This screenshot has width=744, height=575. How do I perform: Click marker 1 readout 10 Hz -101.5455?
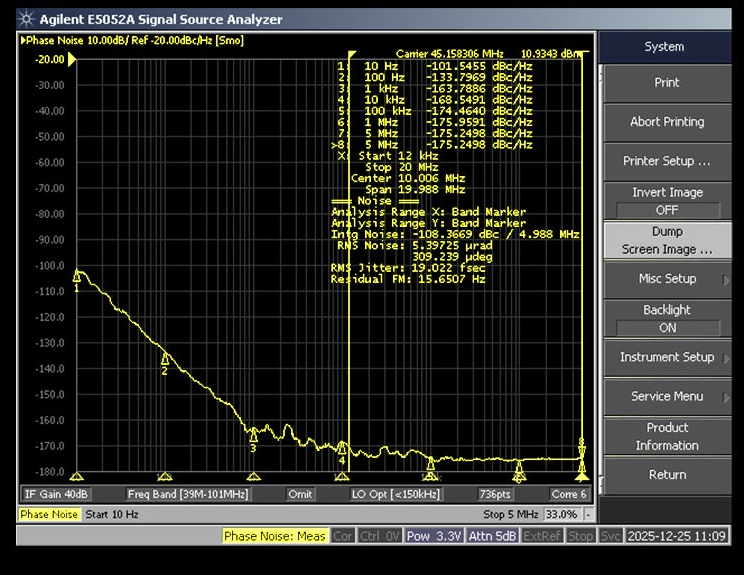[x=435, y=66]
